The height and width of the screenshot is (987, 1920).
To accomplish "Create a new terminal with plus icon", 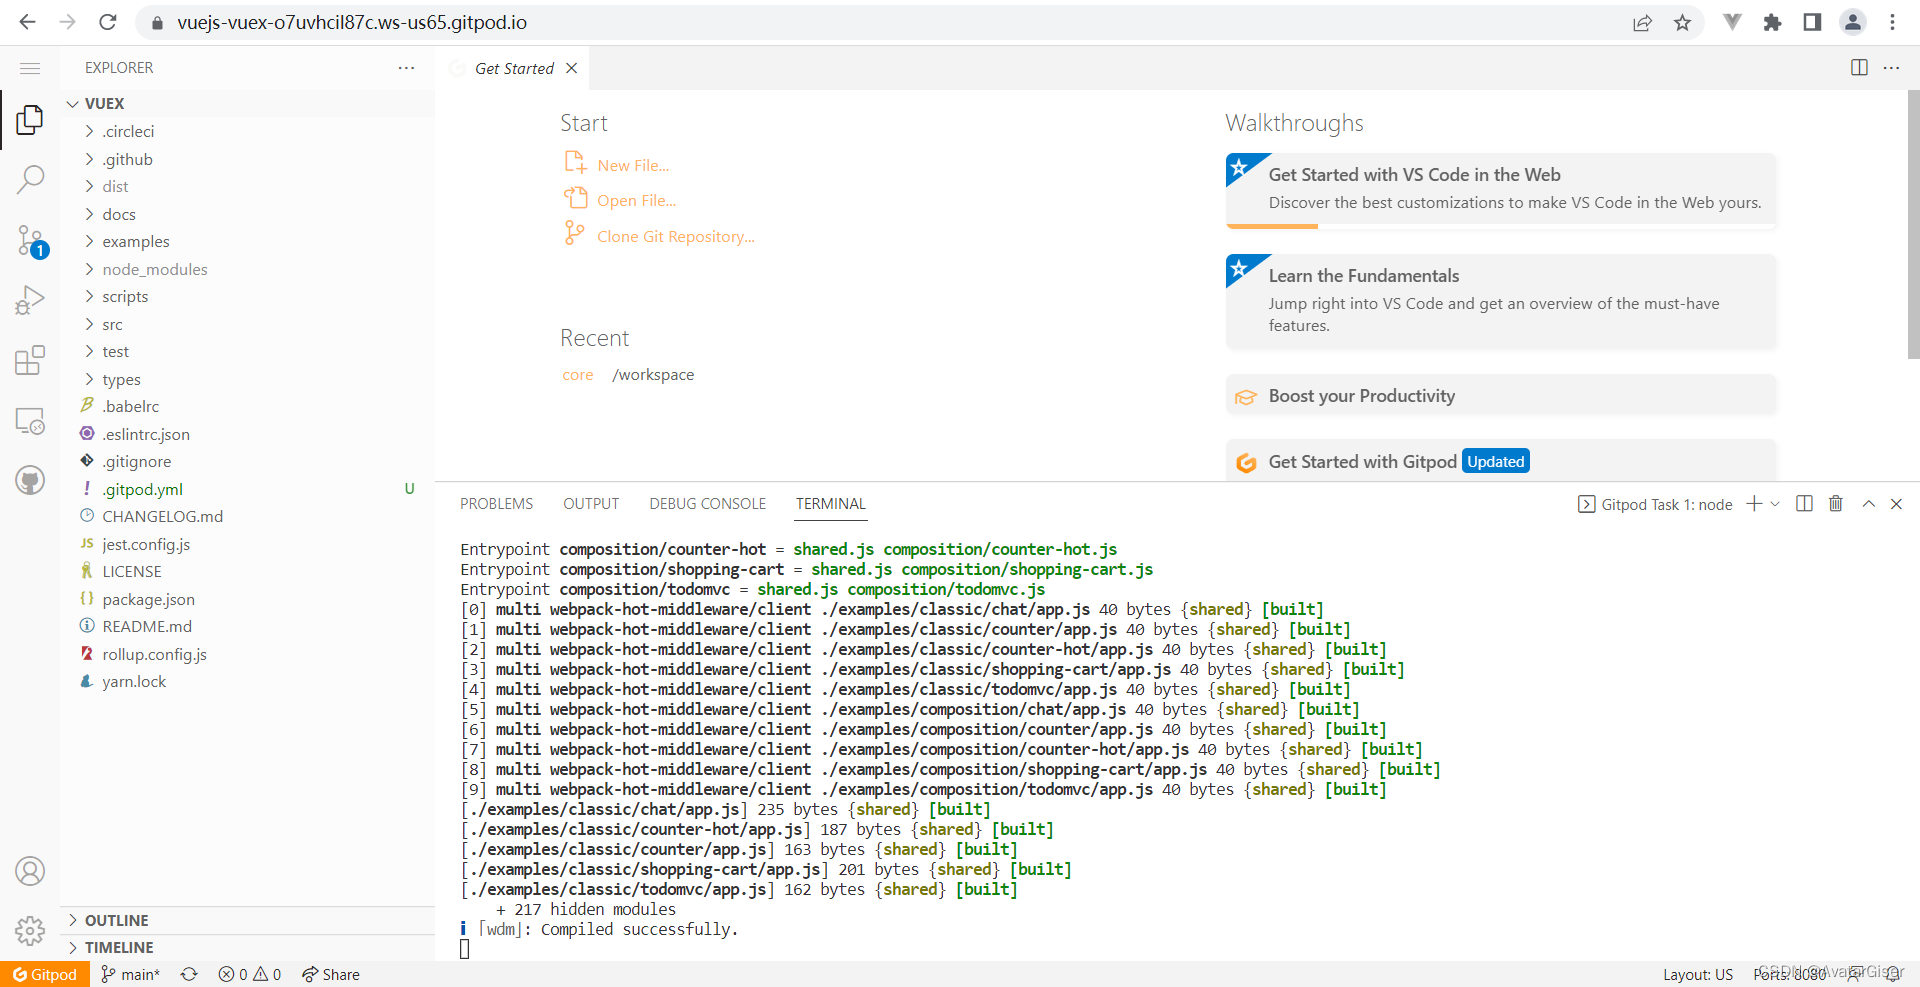I will point(1754,504).
